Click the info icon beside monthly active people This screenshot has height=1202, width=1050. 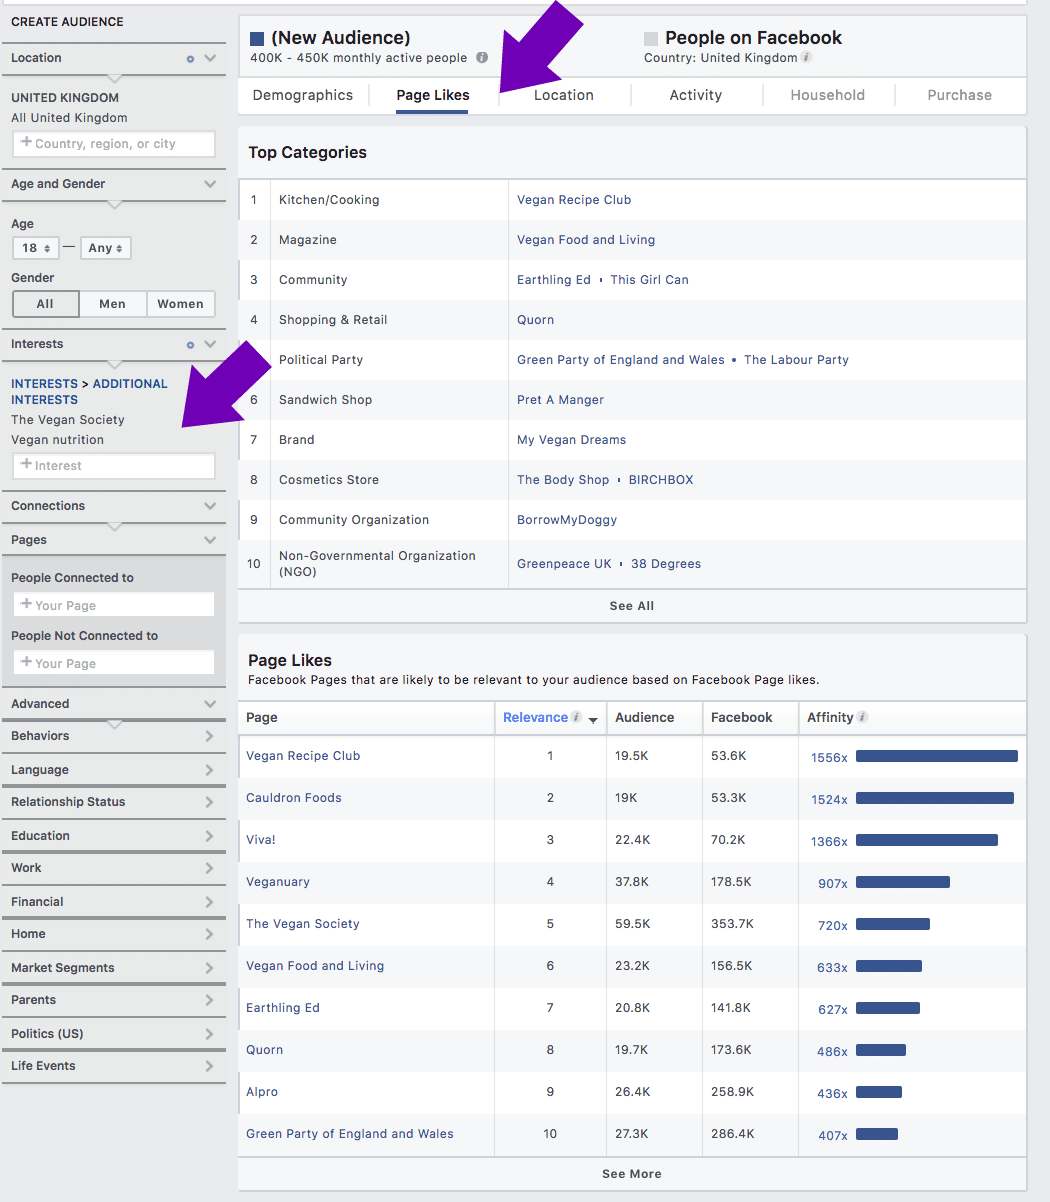[482, 58]
